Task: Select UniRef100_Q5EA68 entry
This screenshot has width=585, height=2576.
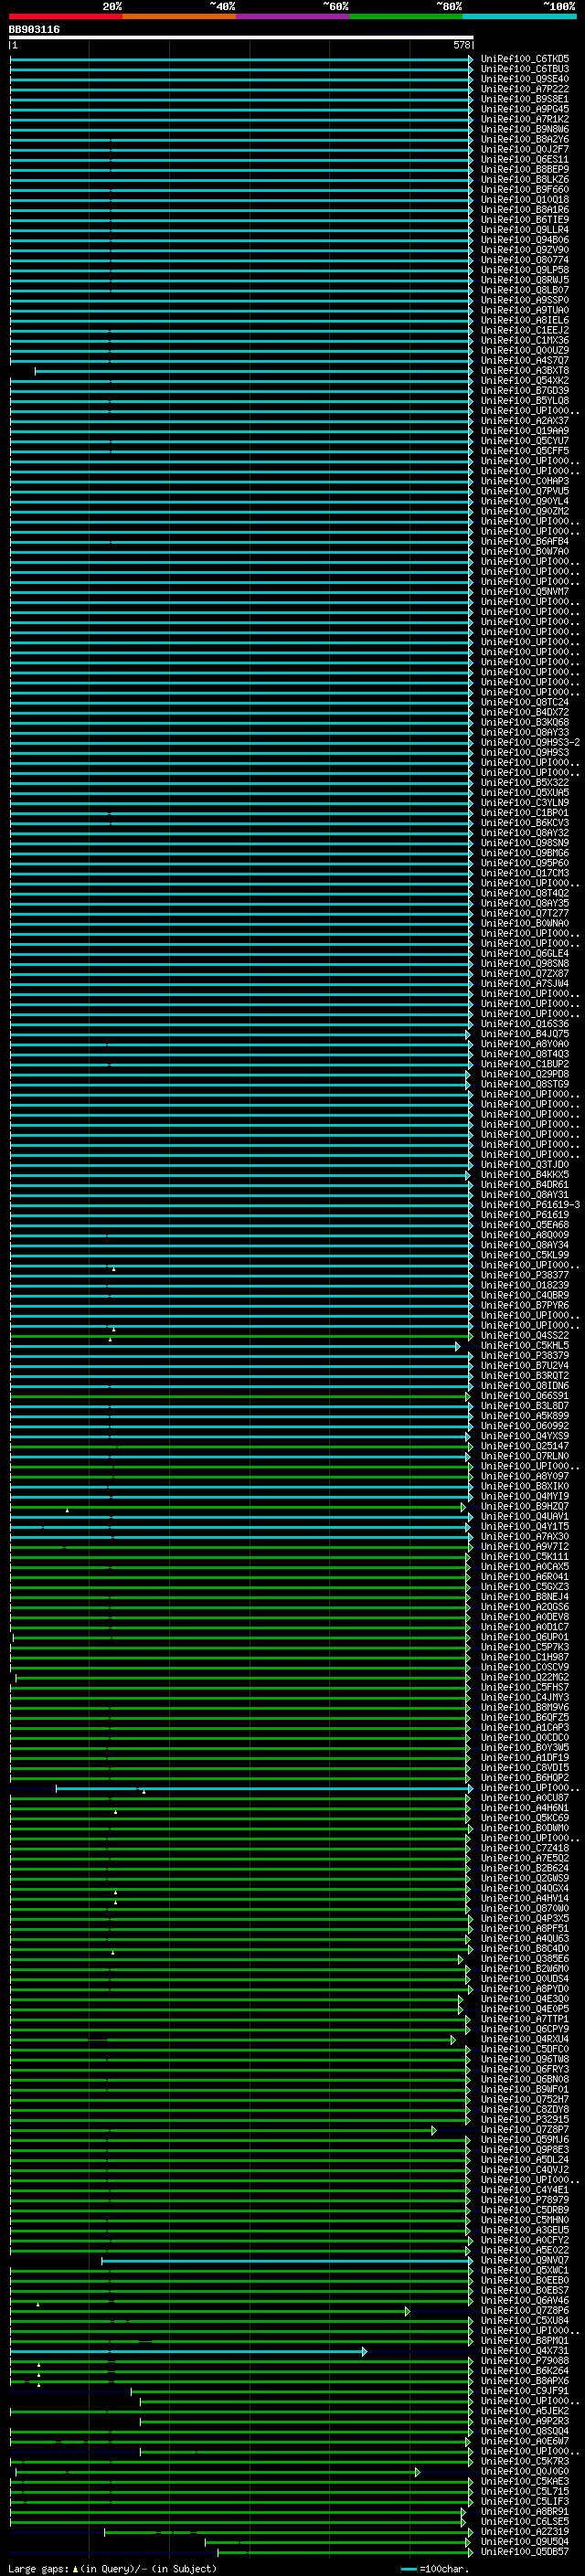Action: point(525,1225)
